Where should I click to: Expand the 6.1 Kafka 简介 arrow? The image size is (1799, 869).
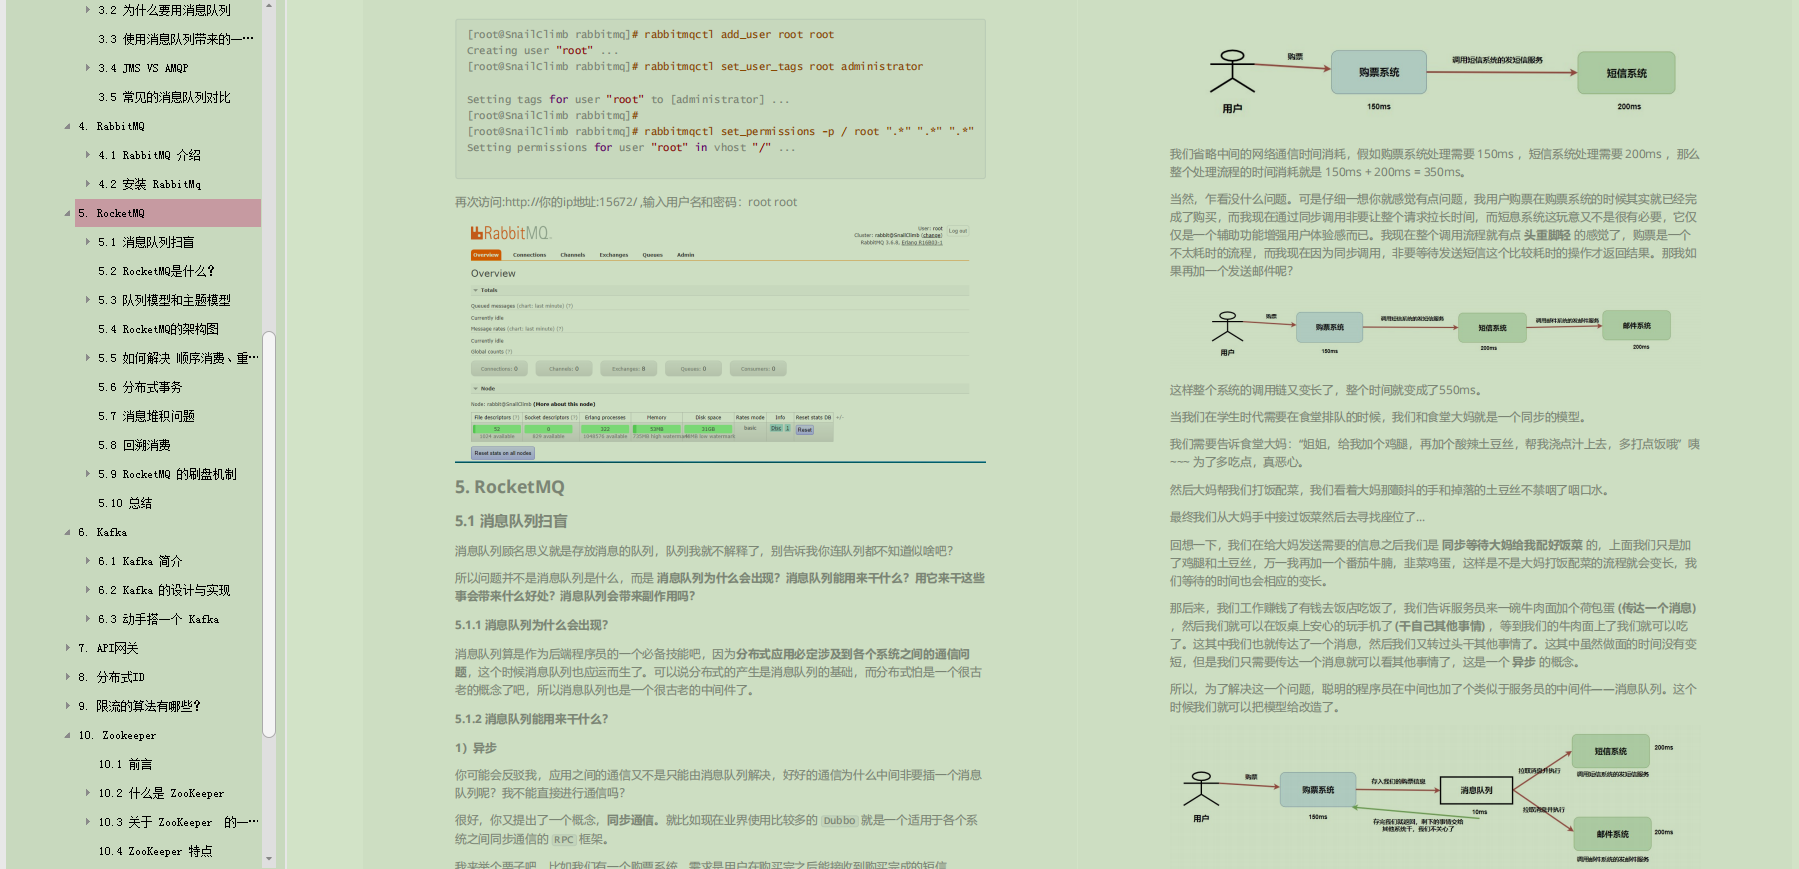88,561
